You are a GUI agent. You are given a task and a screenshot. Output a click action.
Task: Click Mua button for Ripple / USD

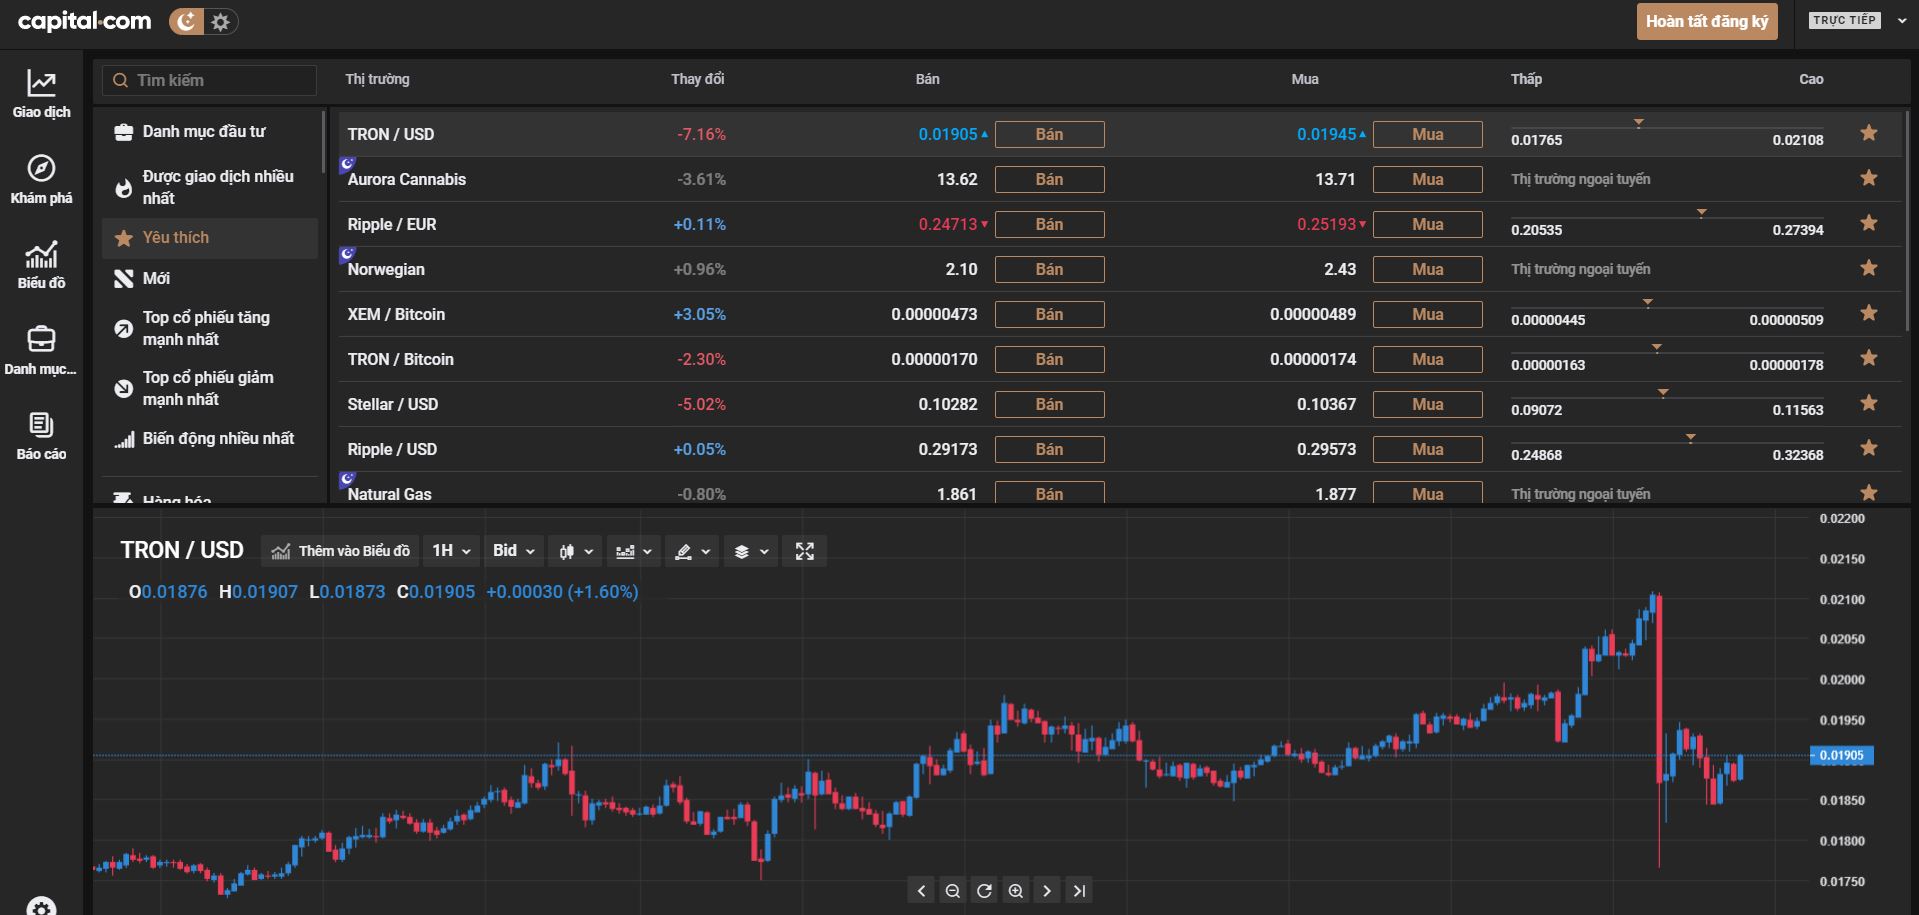[1427, 449]
